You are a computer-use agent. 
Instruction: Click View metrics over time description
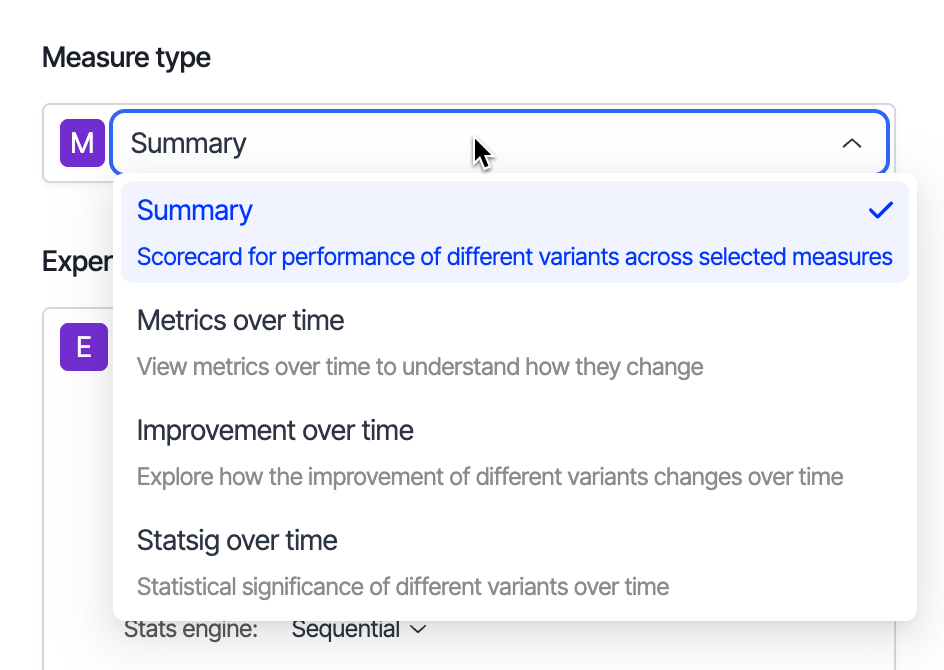[x=420, y=367]
